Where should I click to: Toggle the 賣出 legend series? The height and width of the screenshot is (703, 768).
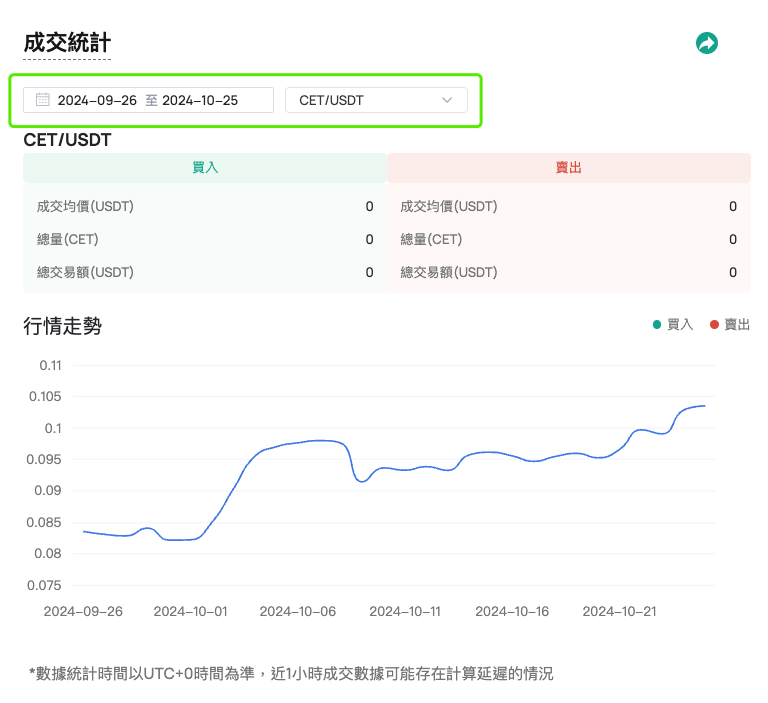[730, 324]
